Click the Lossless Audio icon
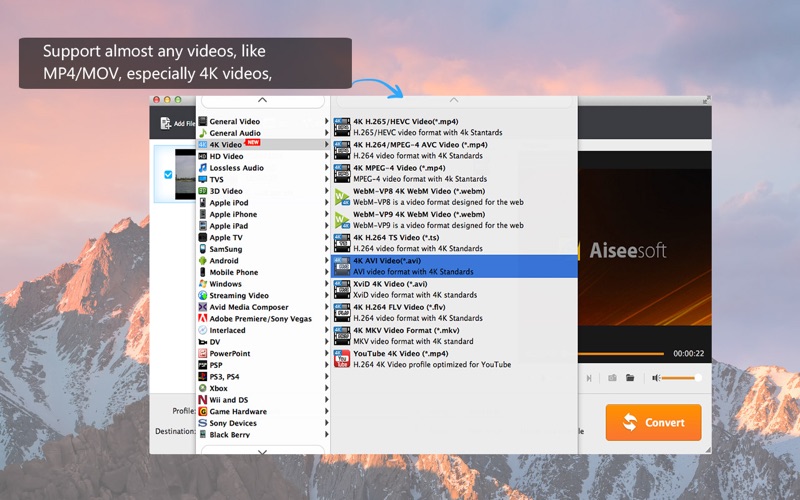This screenshot has height=500, width=800. pyautogui.click(x=203, y=168)
